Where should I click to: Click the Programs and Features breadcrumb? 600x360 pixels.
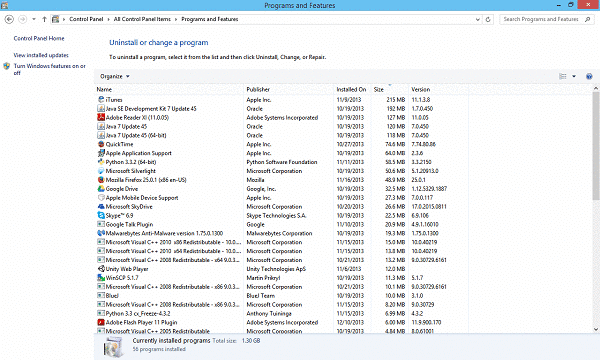[210, 19]
